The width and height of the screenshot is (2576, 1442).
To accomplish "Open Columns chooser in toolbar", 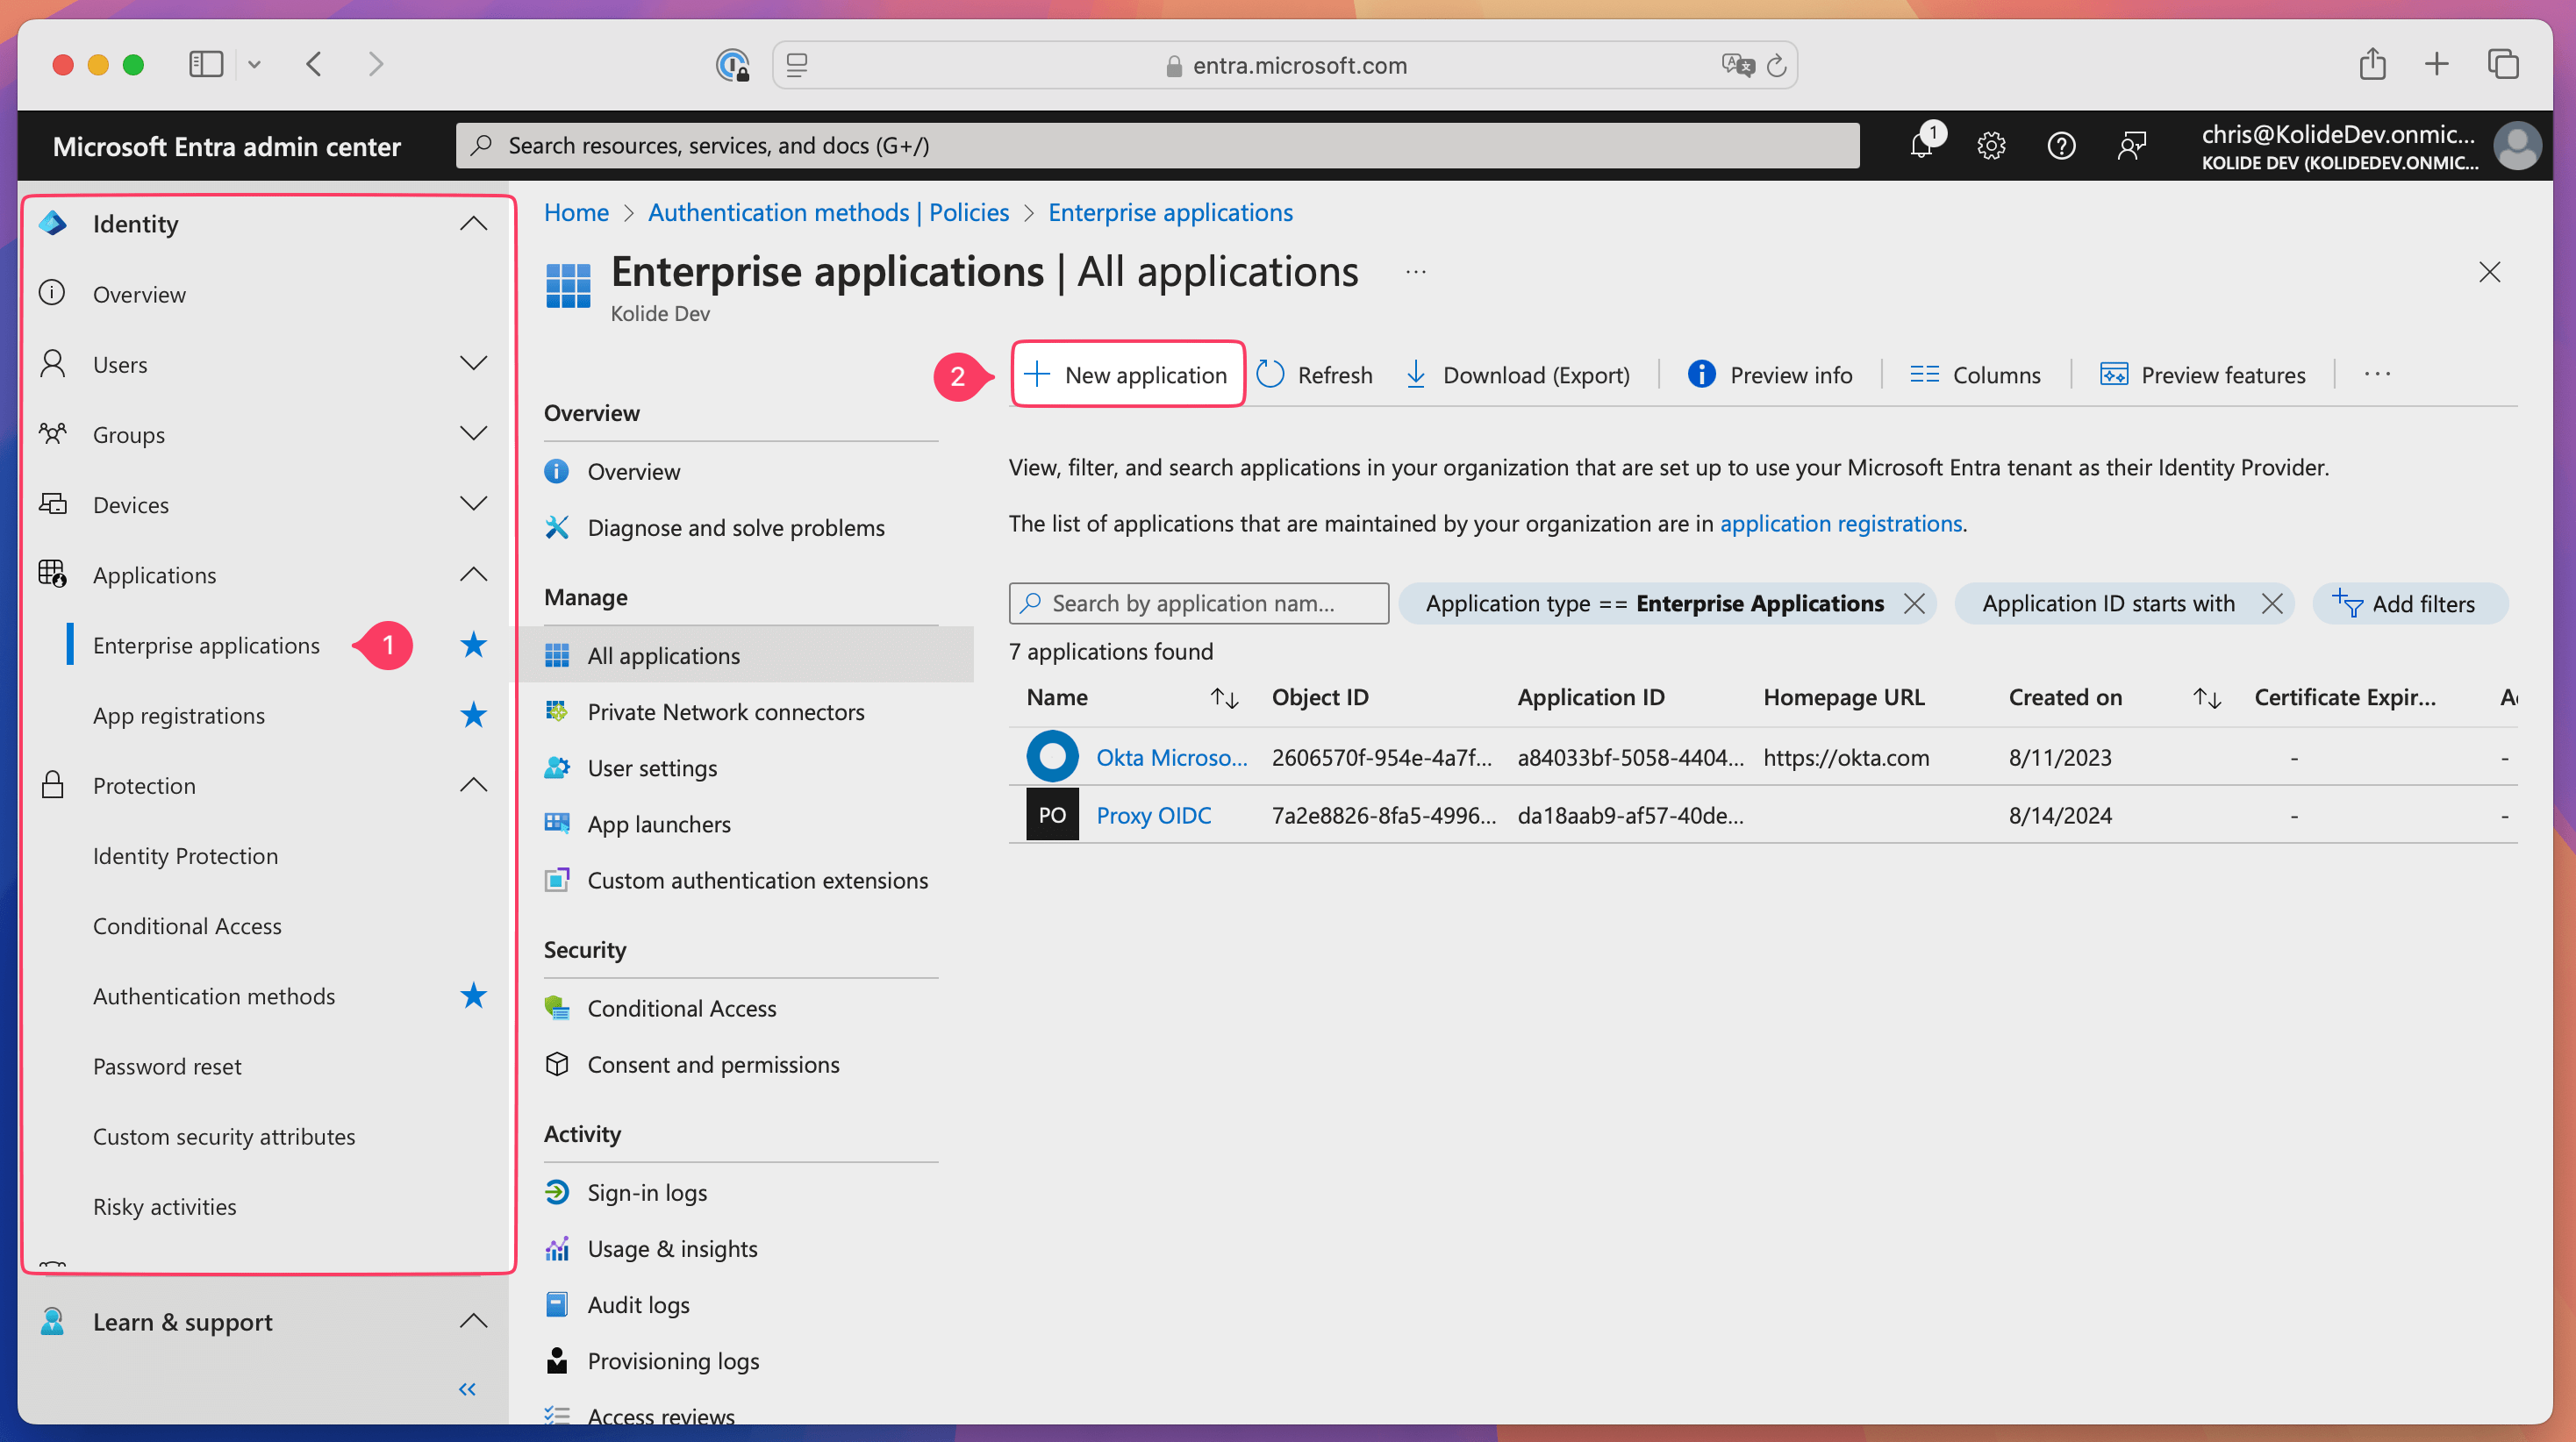I will coord(1975,375).
